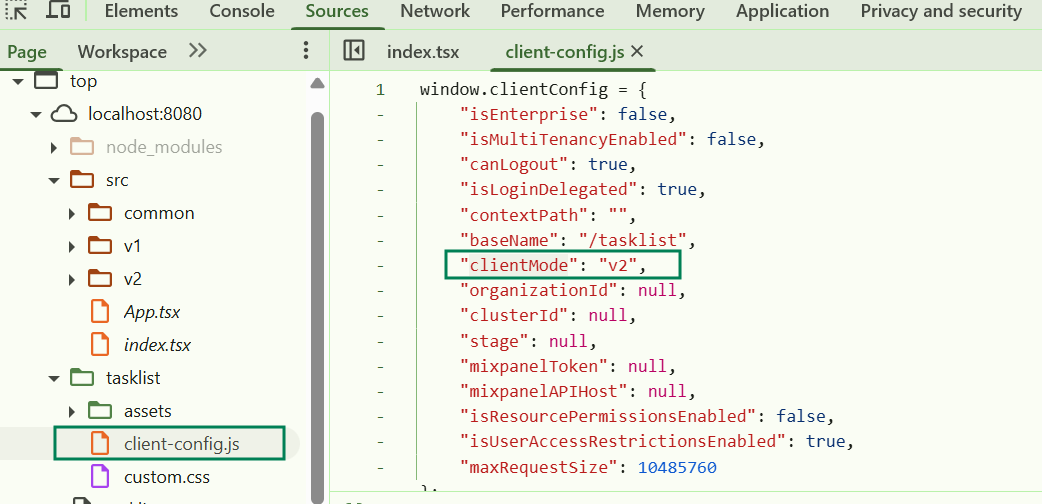Open the three-dot navigator options menu
The image size is (1042, 504).
(x=306, y=51)
